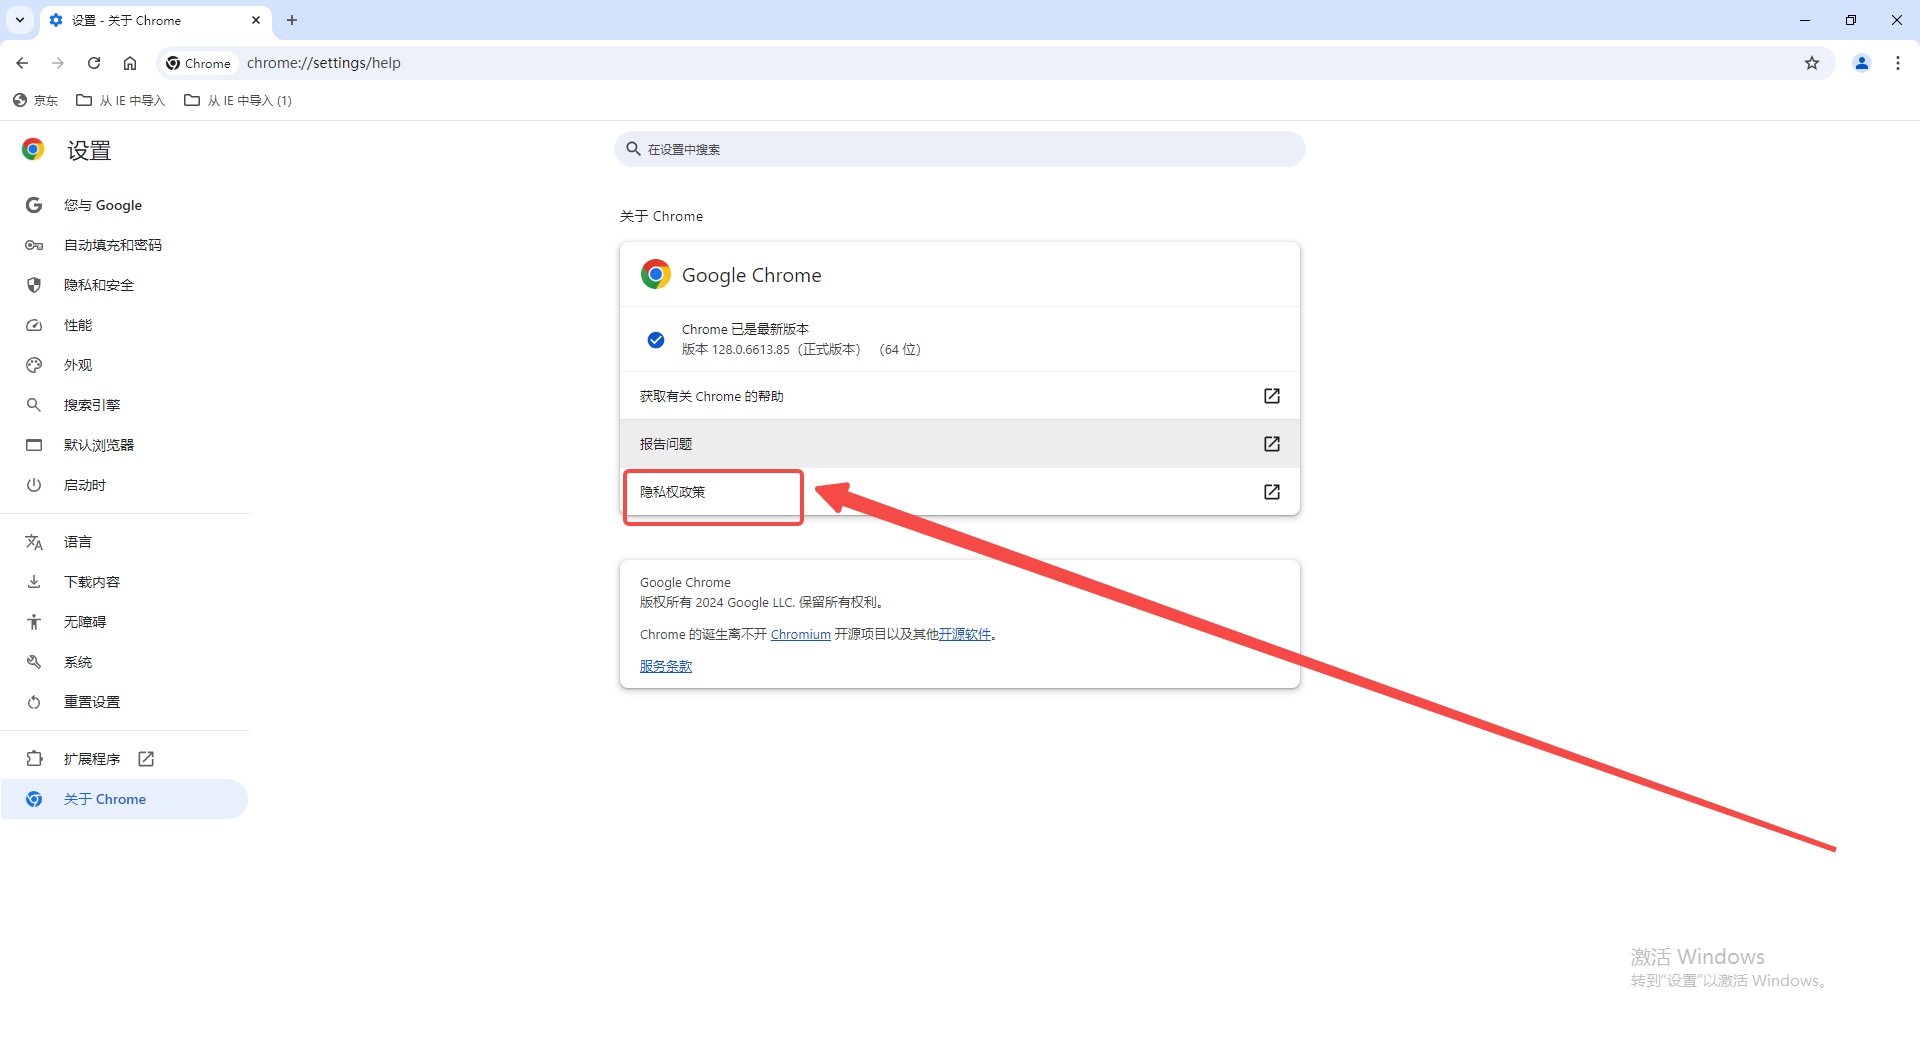
Task: Open the 隐私权政策 row
Action: click(960, 492)
